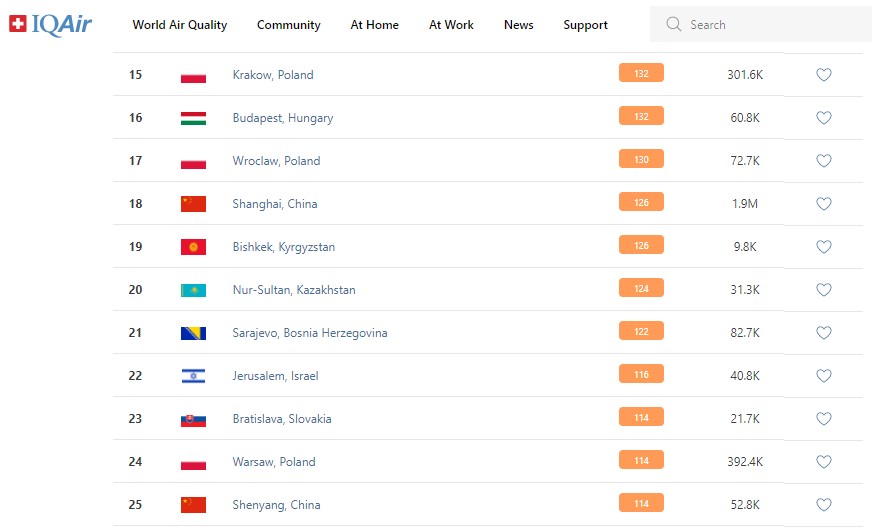Toggle favorite heart for Warsaw, Poland
This screenshot has height=528, width=872.
(824, 462)
